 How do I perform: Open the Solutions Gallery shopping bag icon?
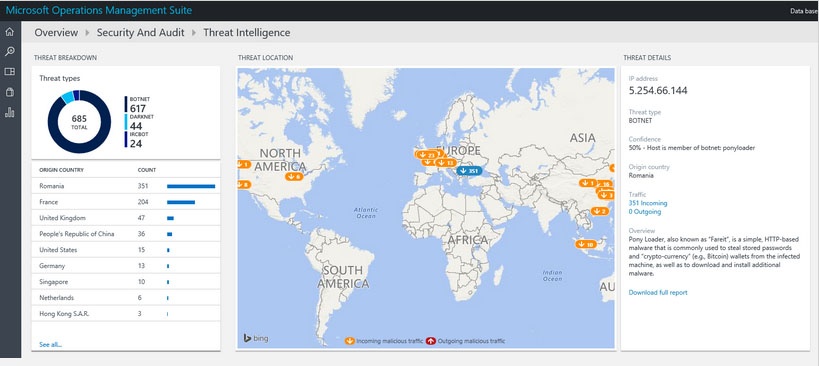click(9, 92)
